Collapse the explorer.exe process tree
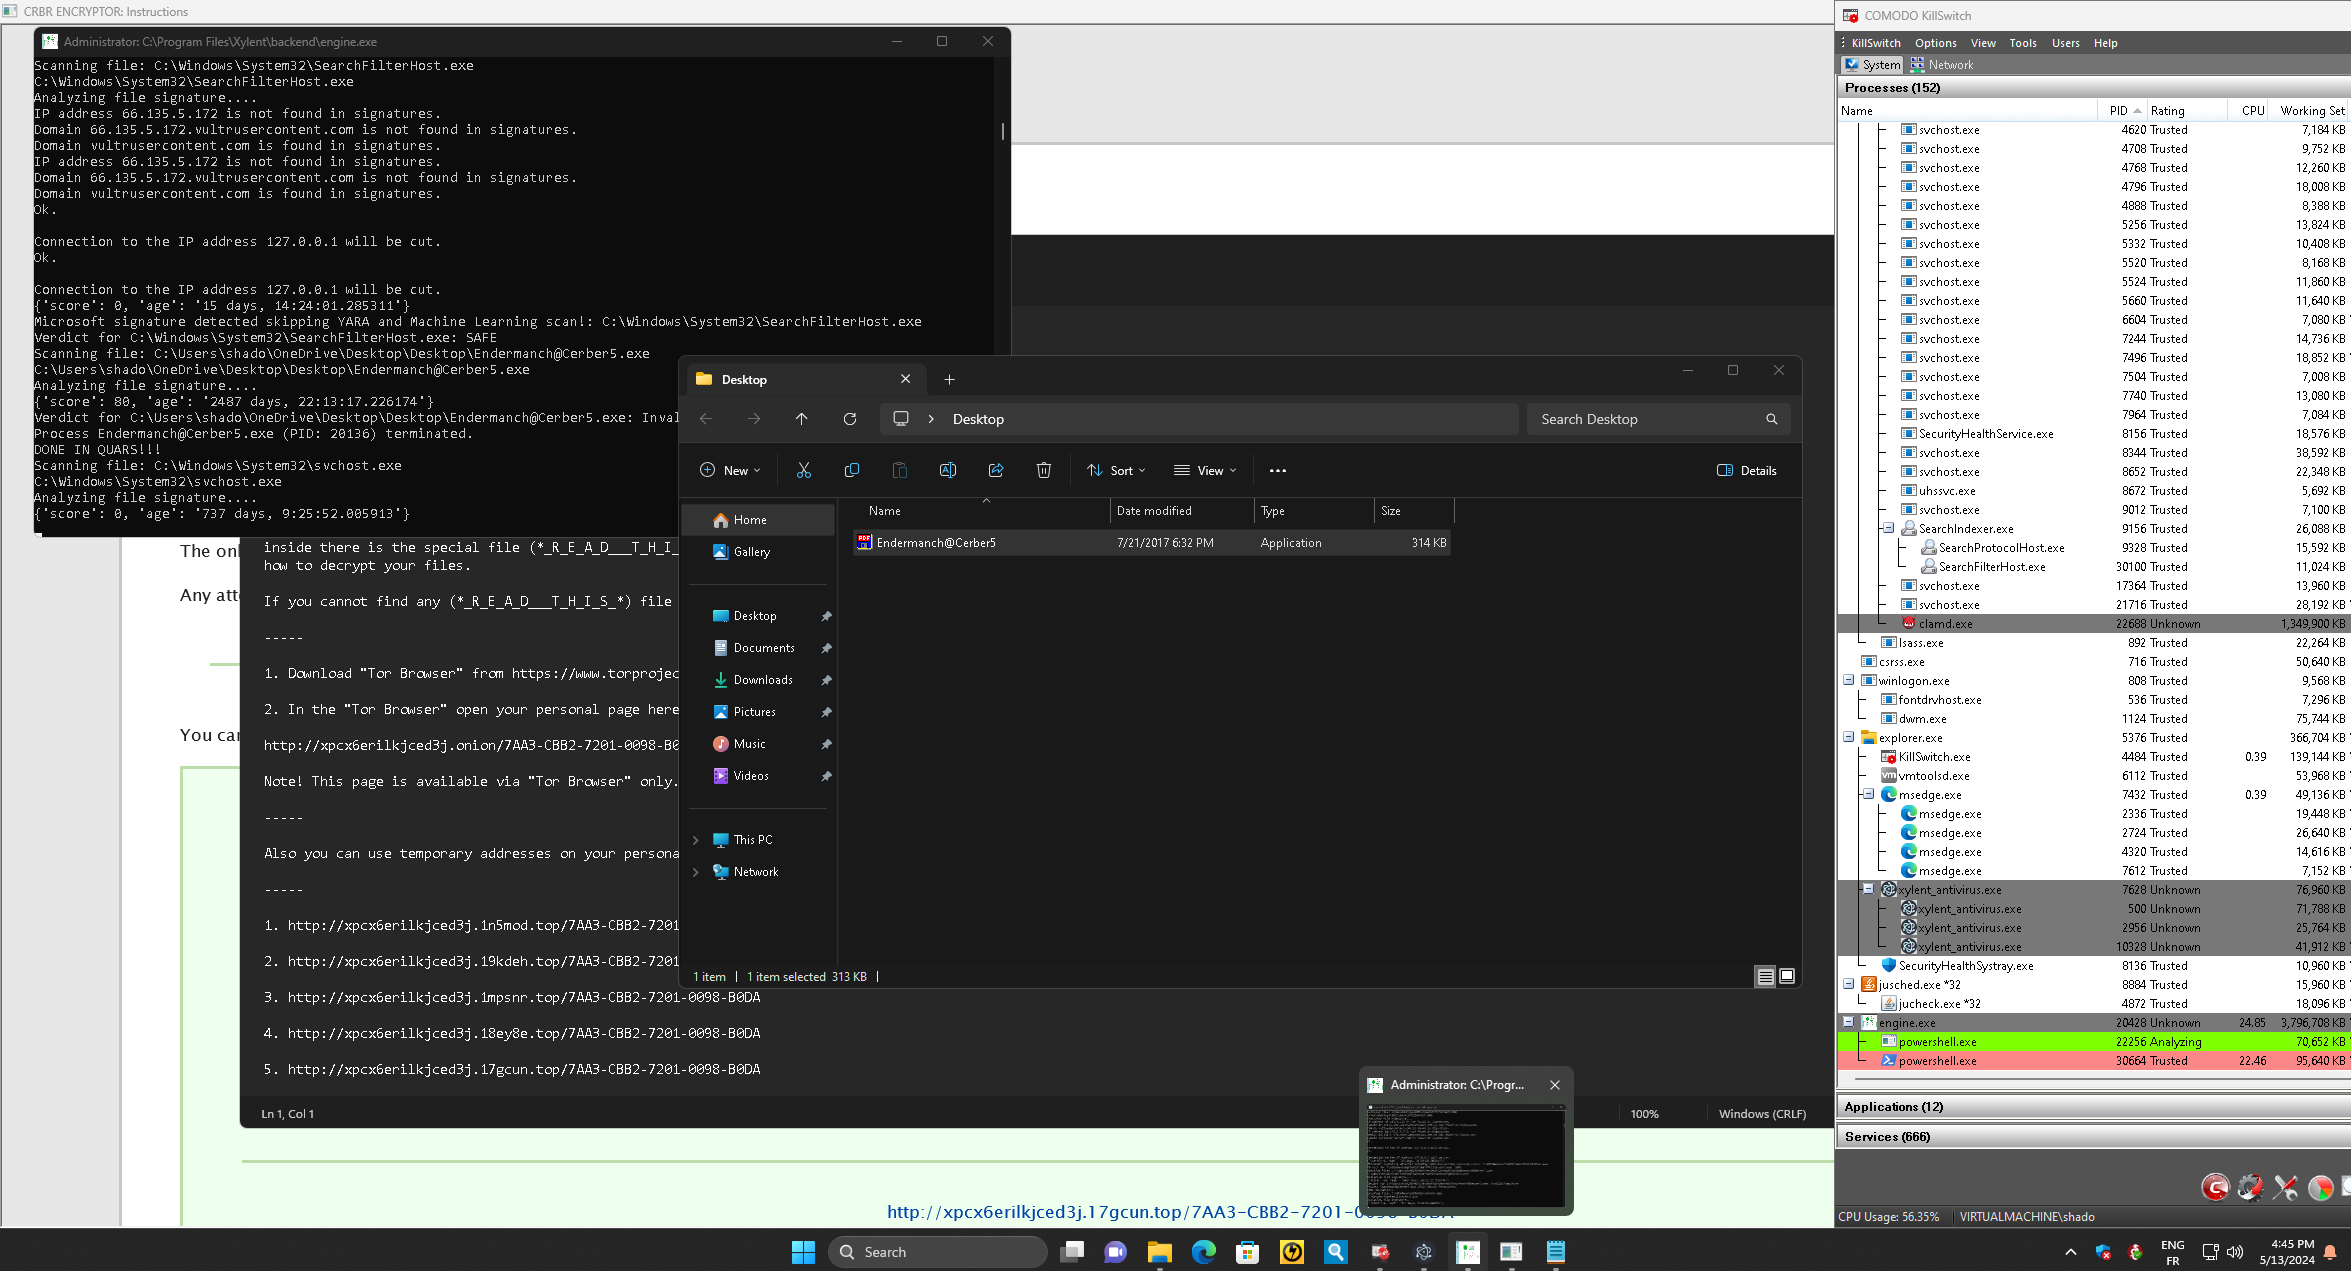The height and width of the screenshot is (1271, 2351). 1848,737
